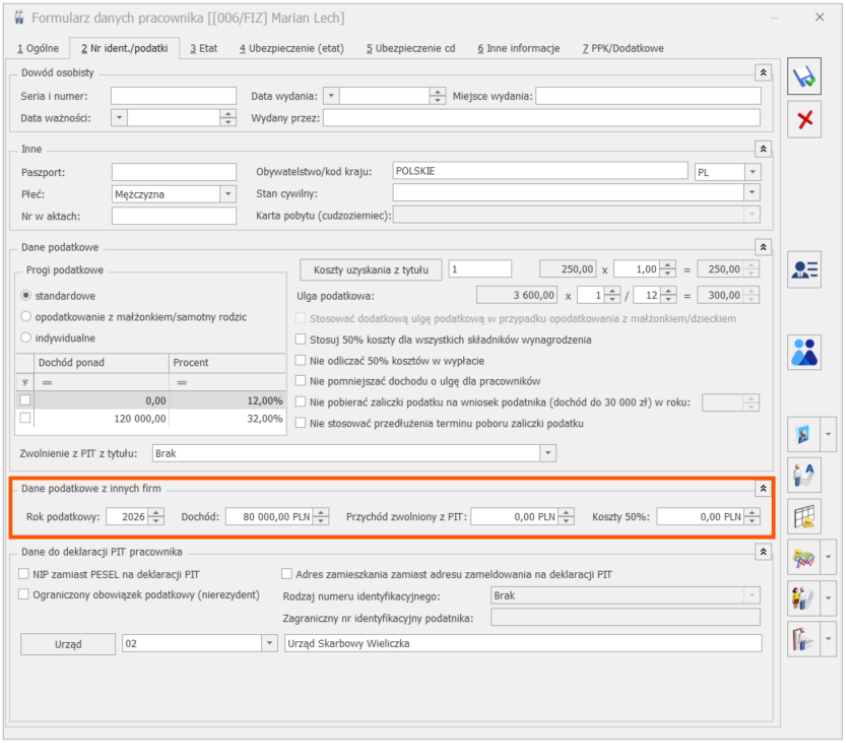The image size is (846, 743).
Task: Click the Dochód 80 000,00 PLN field
Action: coord(270,516)
